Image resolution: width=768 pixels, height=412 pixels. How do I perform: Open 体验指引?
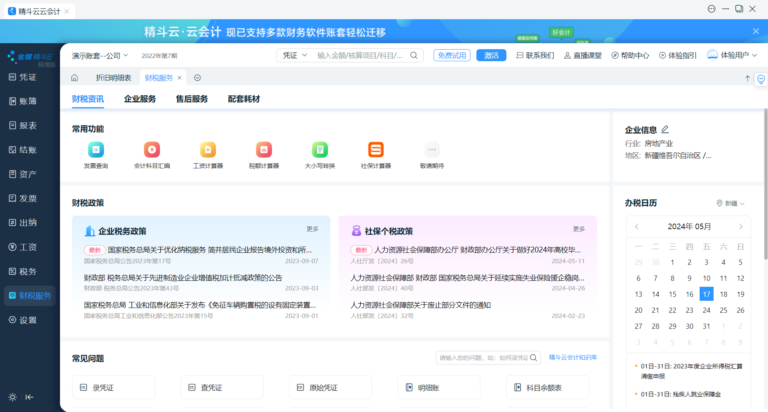[677, 55]
